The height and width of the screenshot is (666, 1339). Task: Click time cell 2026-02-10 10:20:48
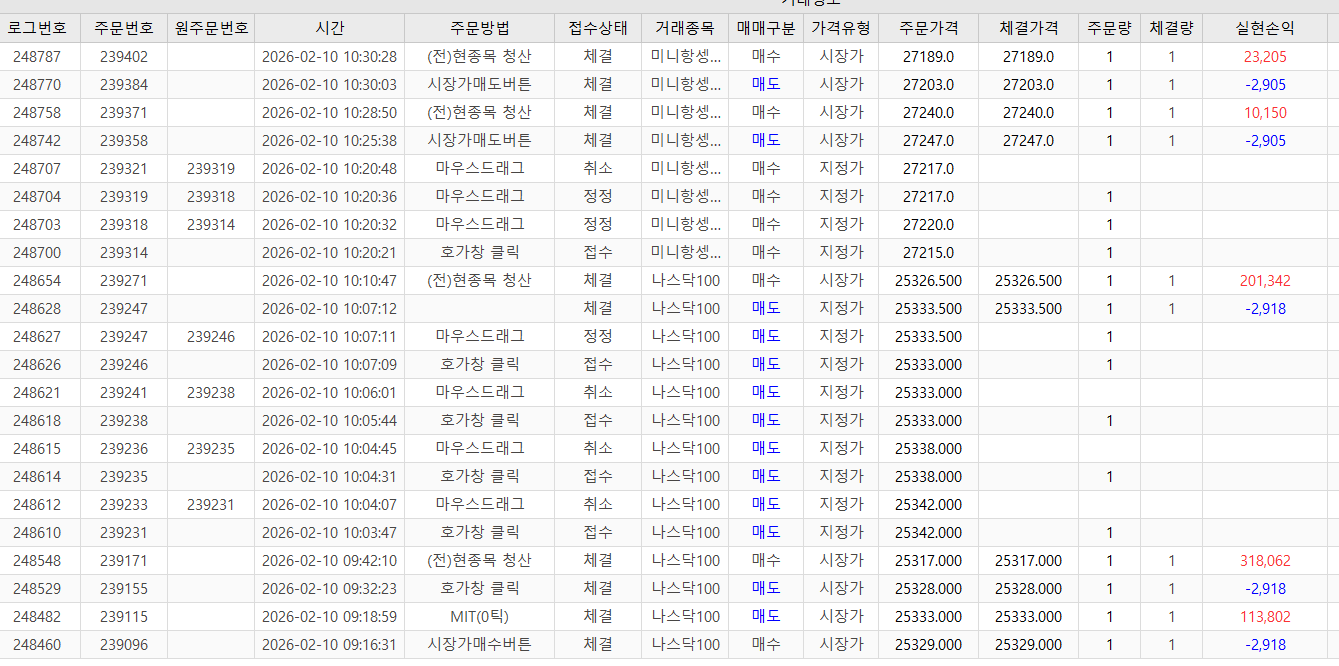tap(329, 169)
